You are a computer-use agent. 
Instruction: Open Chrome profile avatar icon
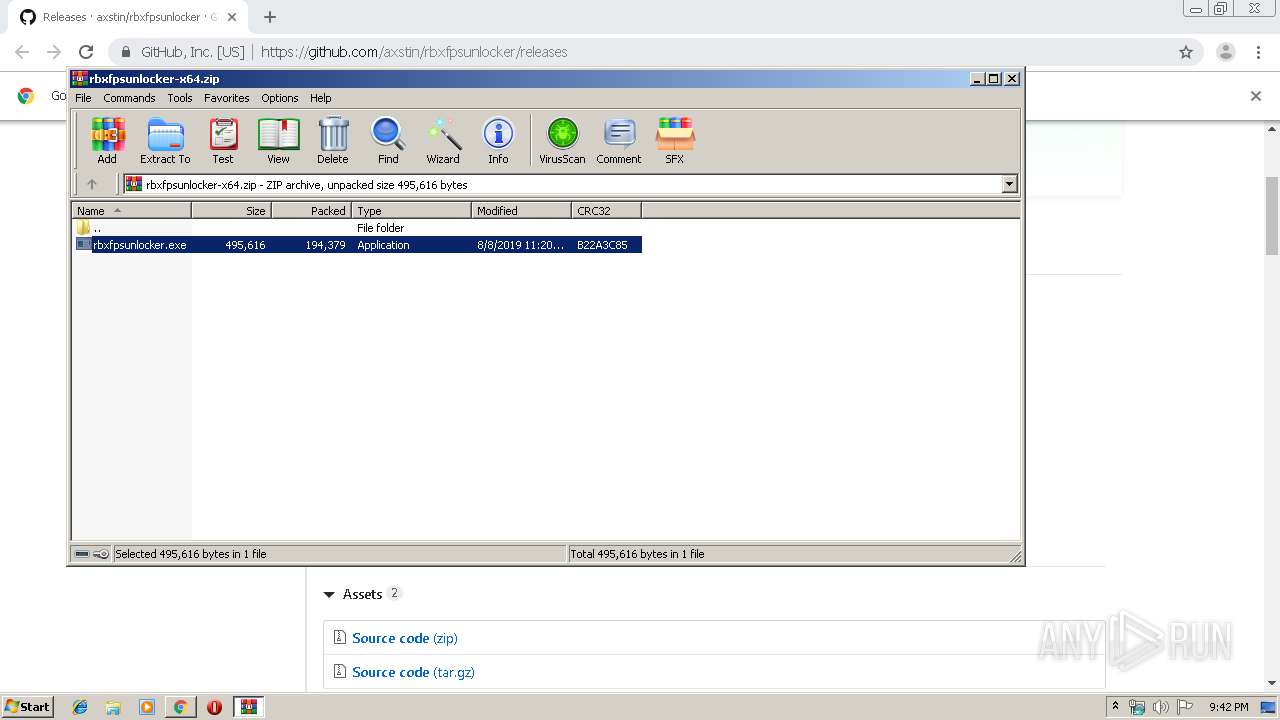coord(1226,52)
